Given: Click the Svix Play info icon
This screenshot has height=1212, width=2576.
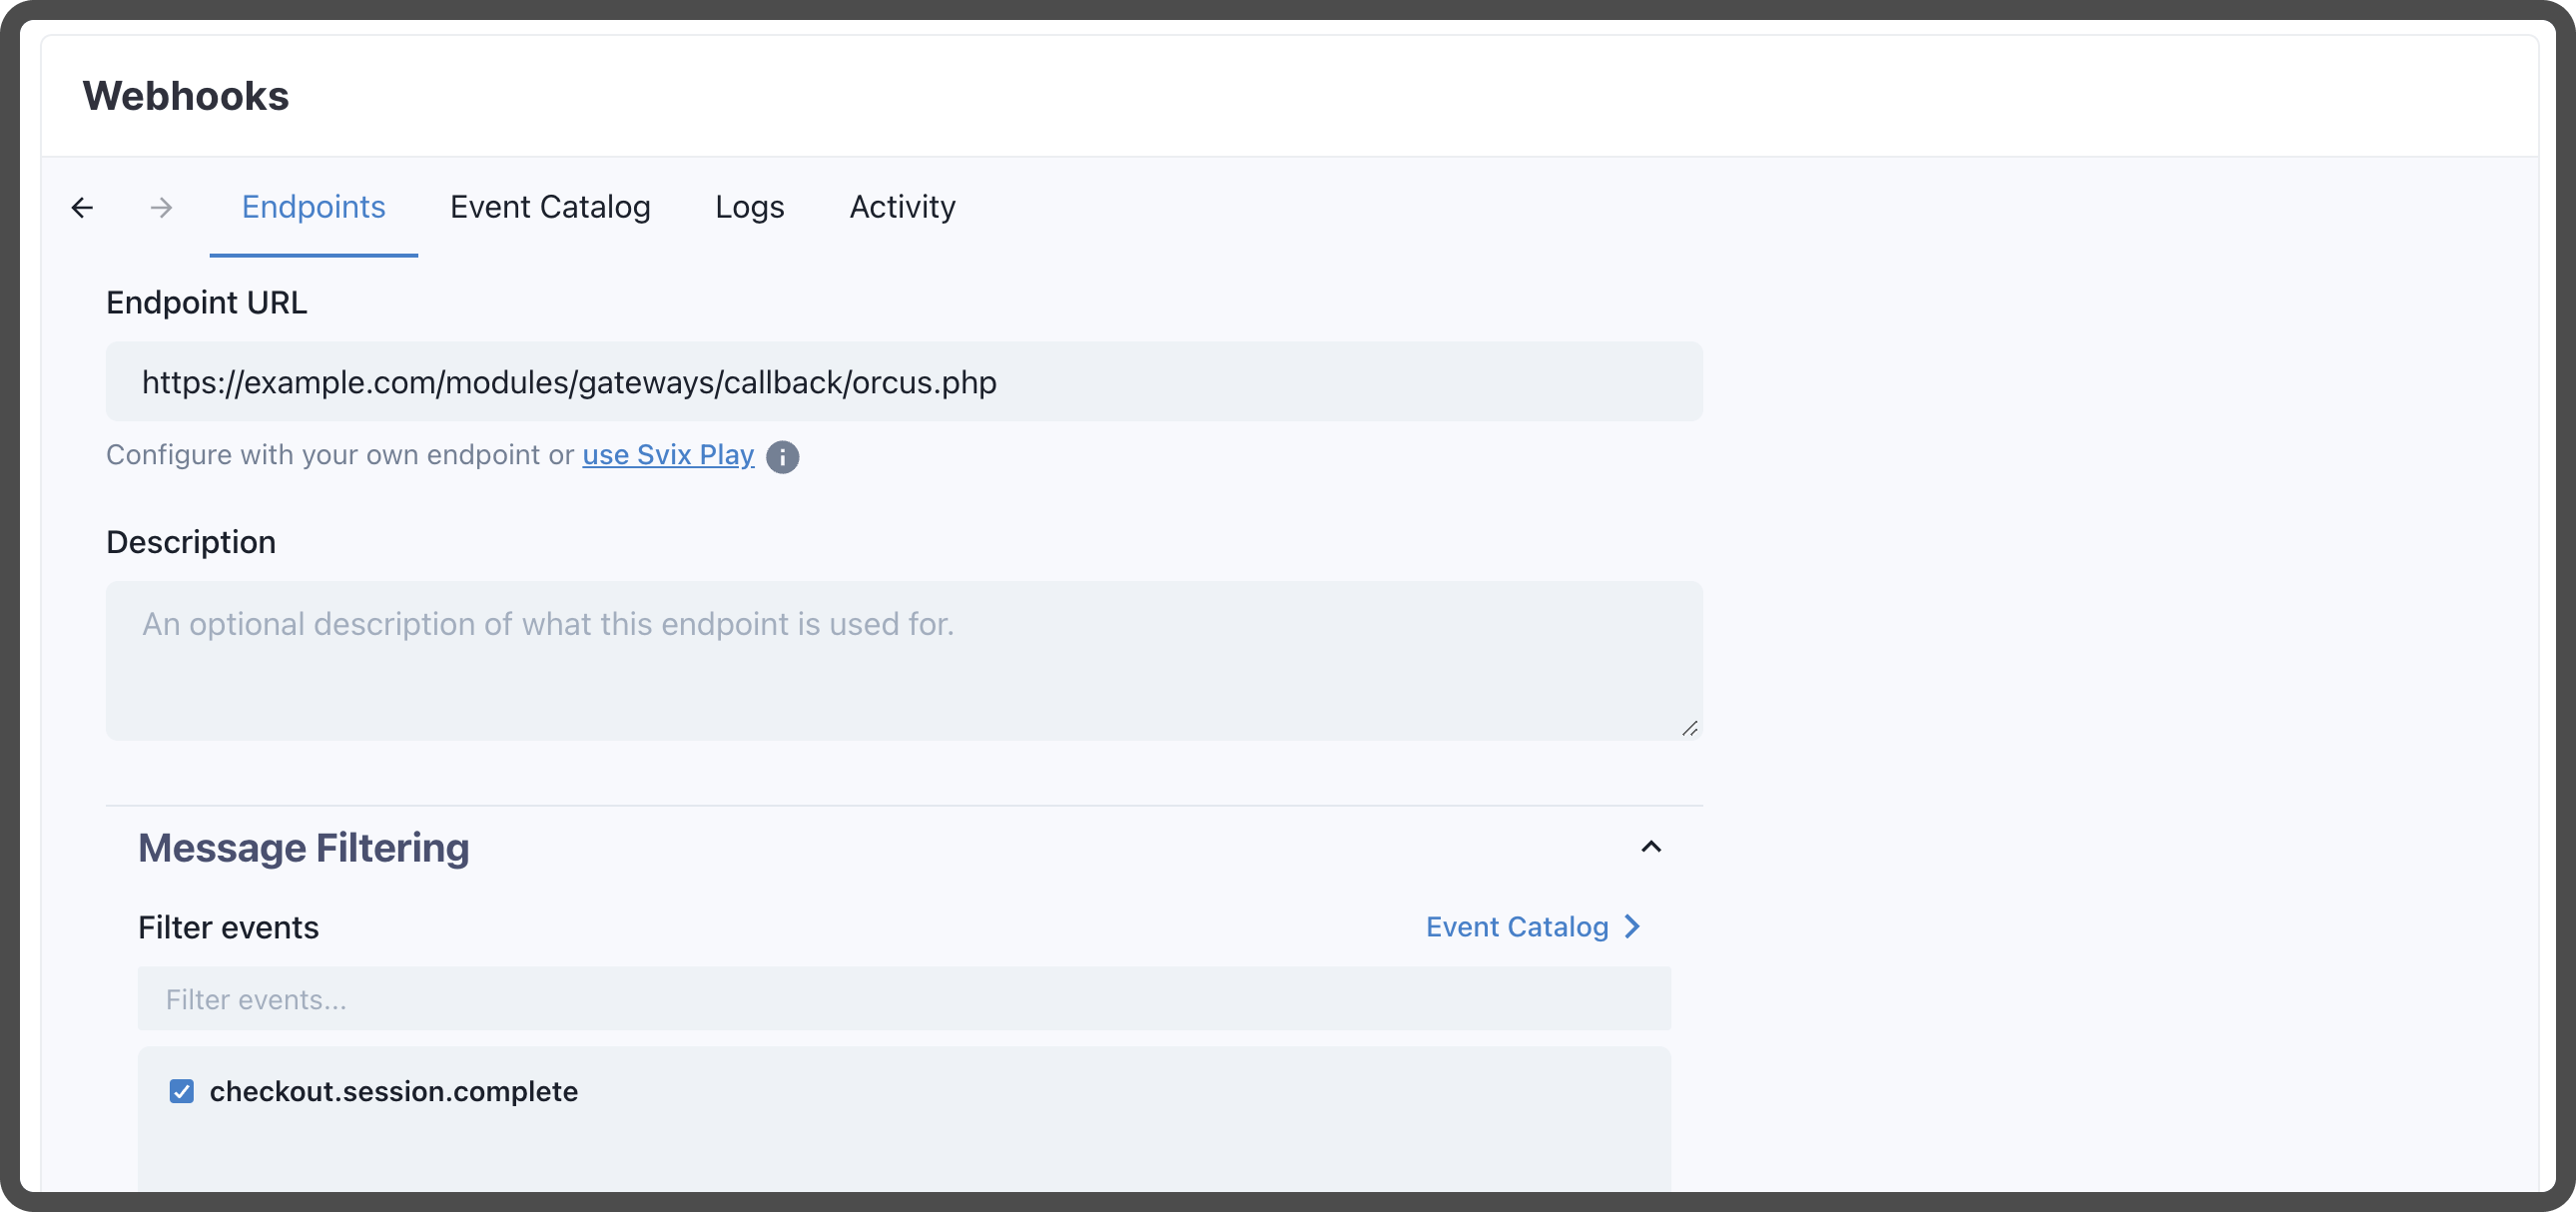Looking at the screenshot, I should pos(782,457).
